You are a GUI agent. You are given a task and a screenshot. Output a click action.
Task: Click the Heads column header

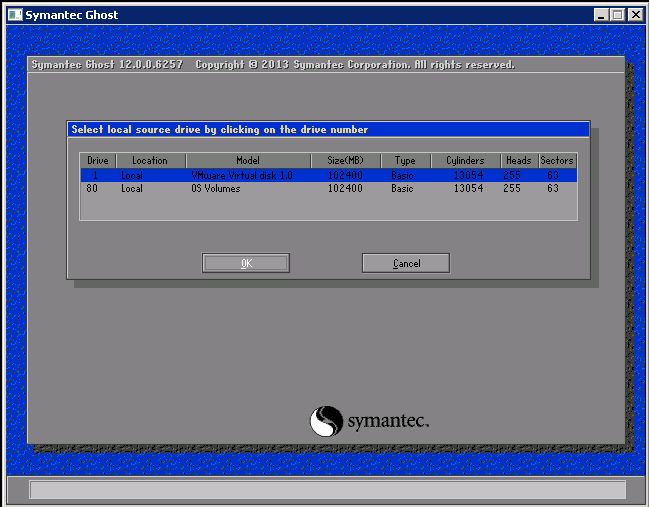coord(519,161)
